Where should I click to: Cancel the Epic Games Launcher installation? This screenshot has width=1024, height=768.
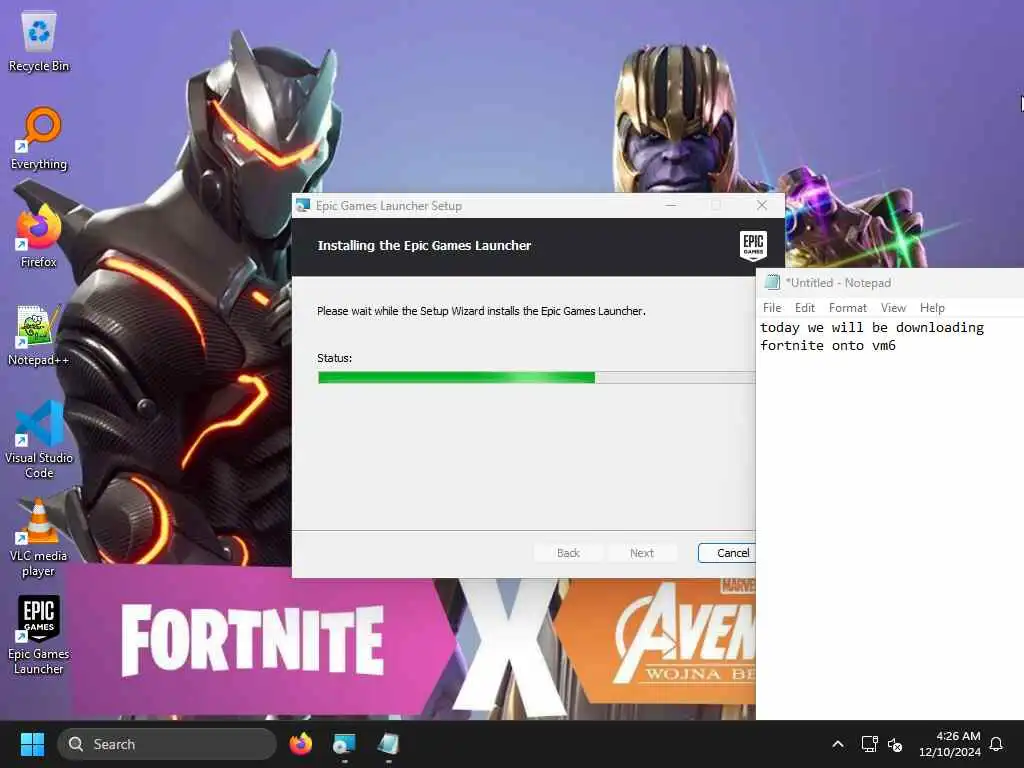click(727, 552)
